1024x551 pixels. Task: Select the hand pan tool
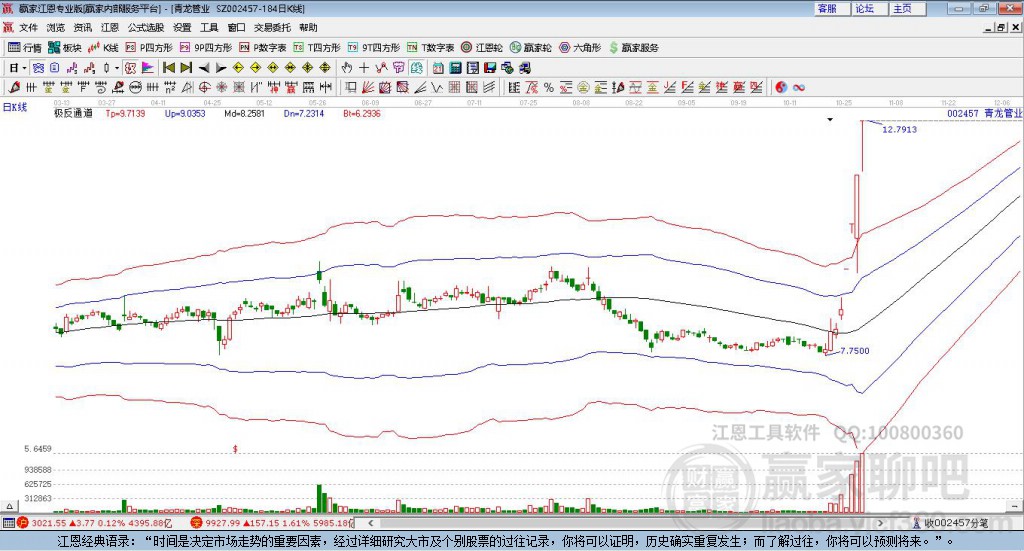347,68
